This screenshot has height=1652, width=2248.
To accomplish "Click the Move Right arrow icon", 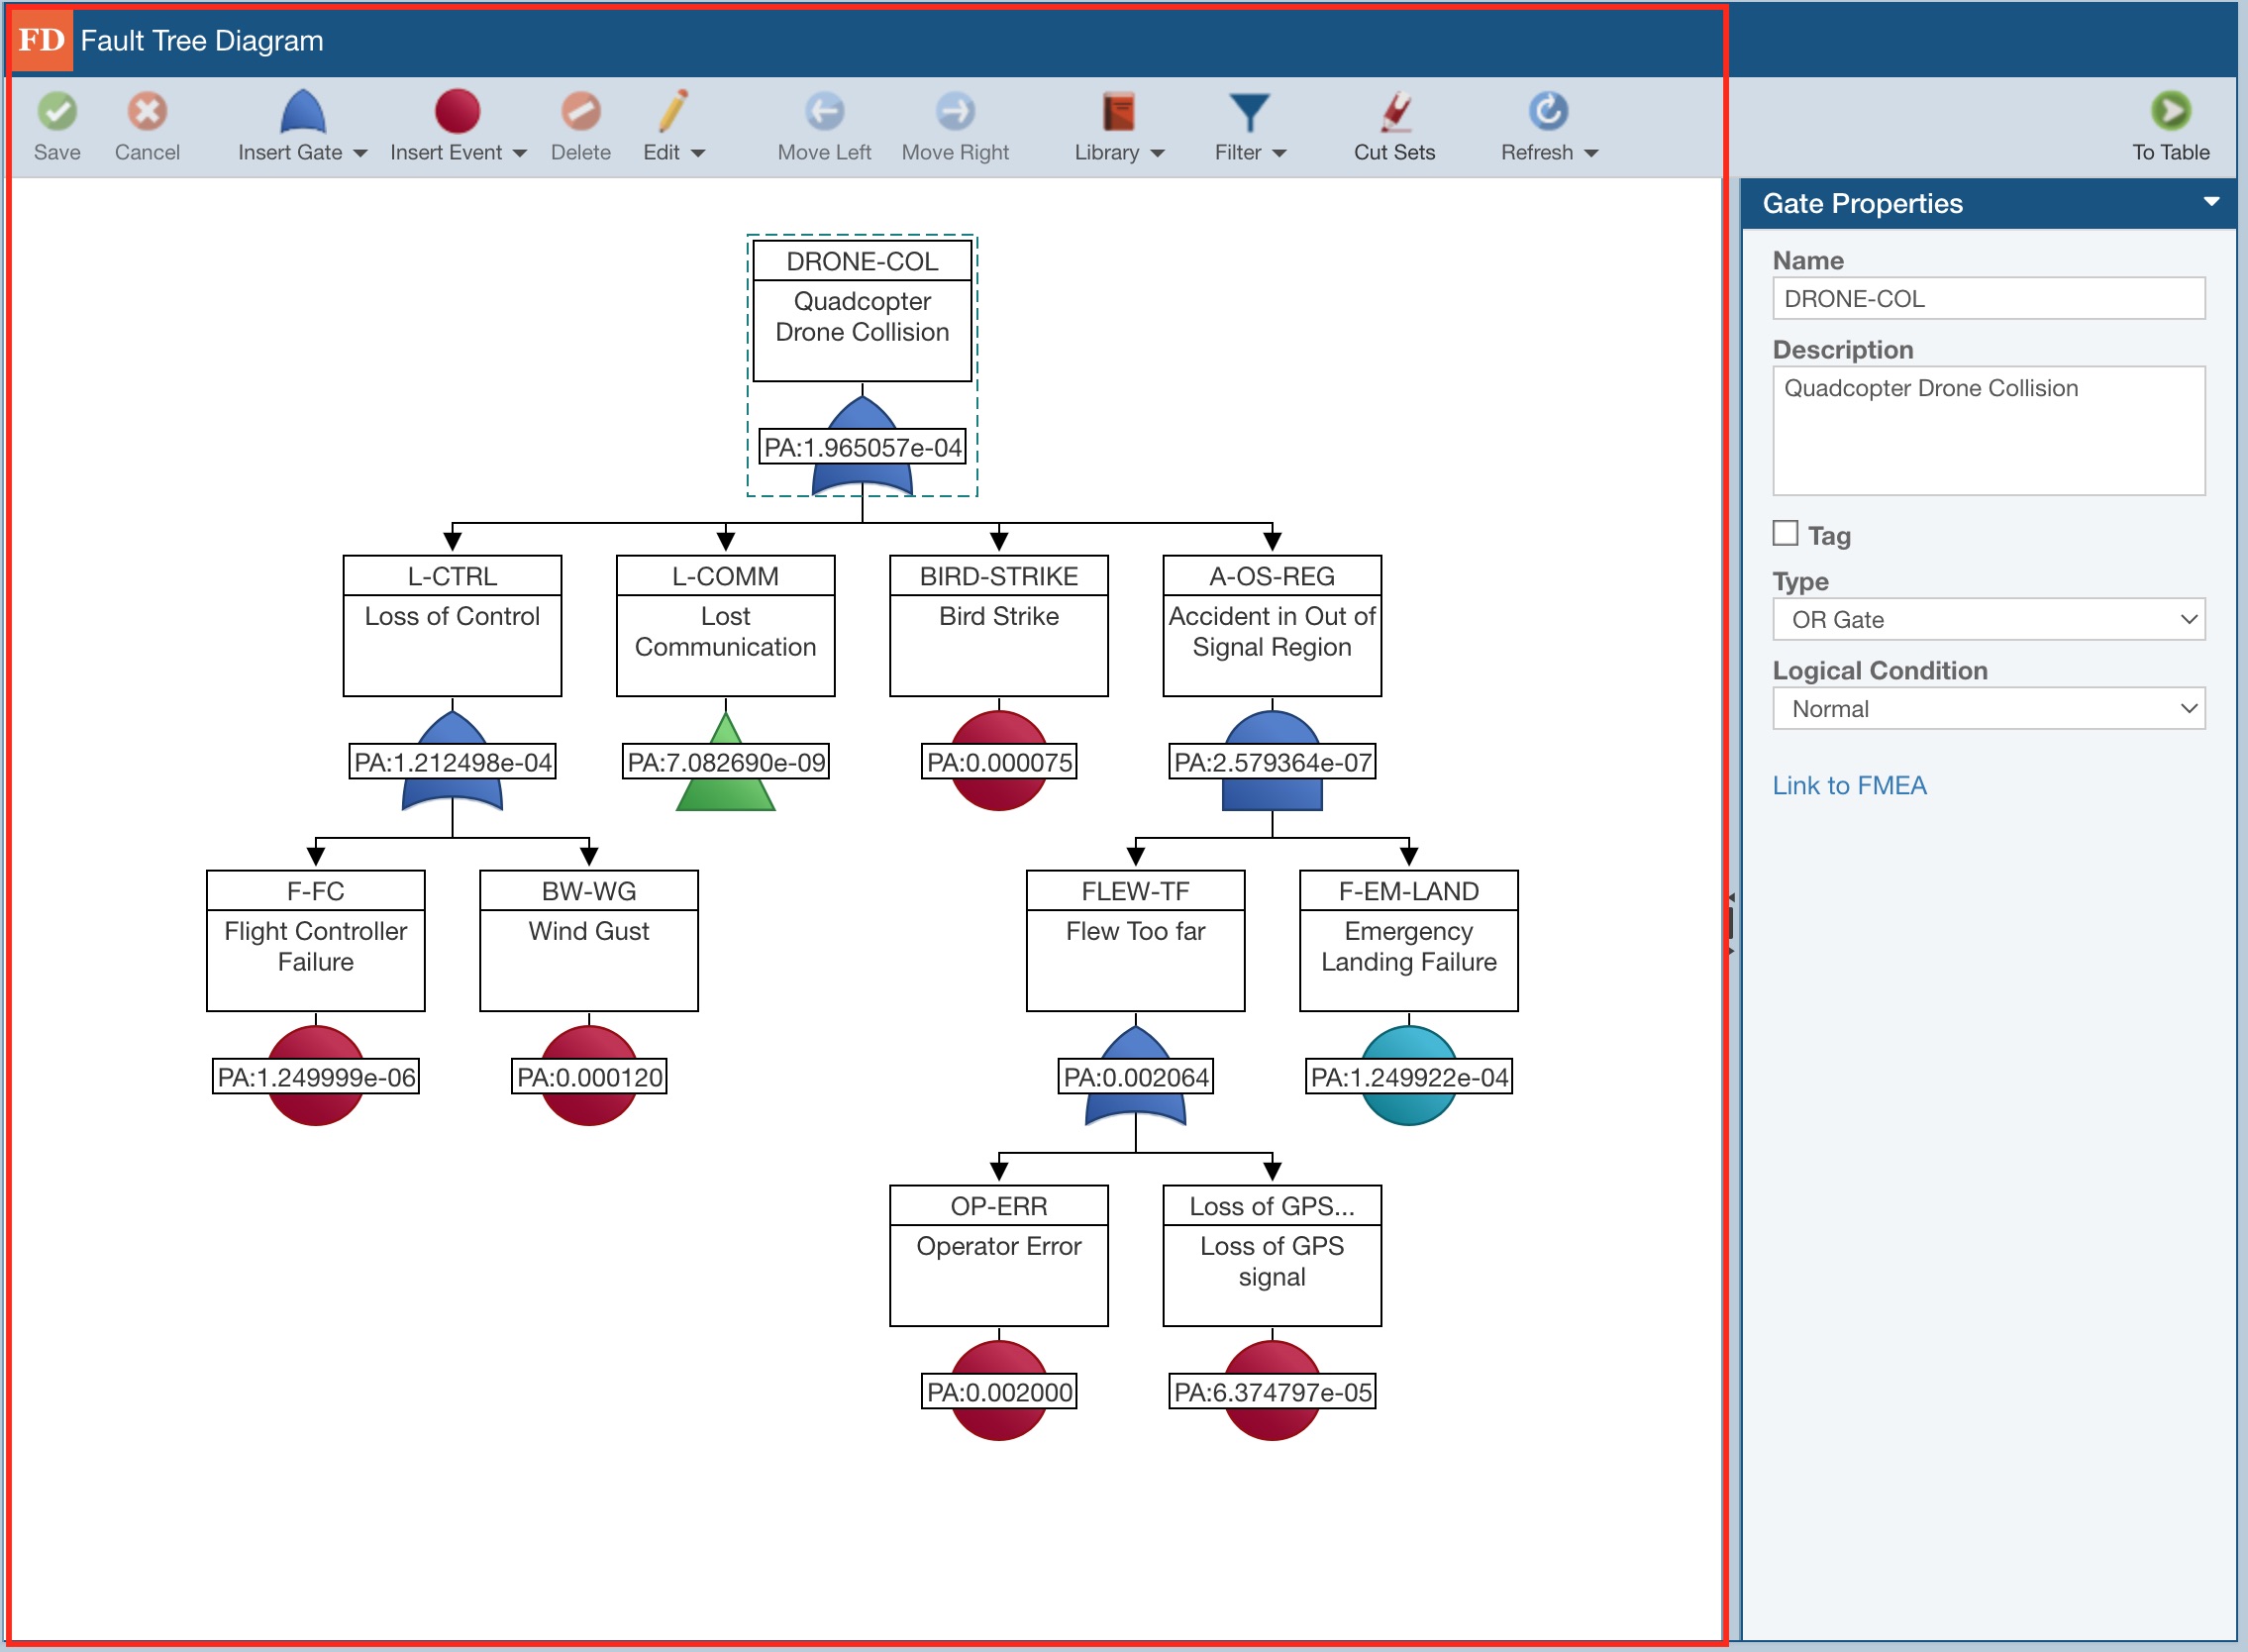I will coord(955,112).
